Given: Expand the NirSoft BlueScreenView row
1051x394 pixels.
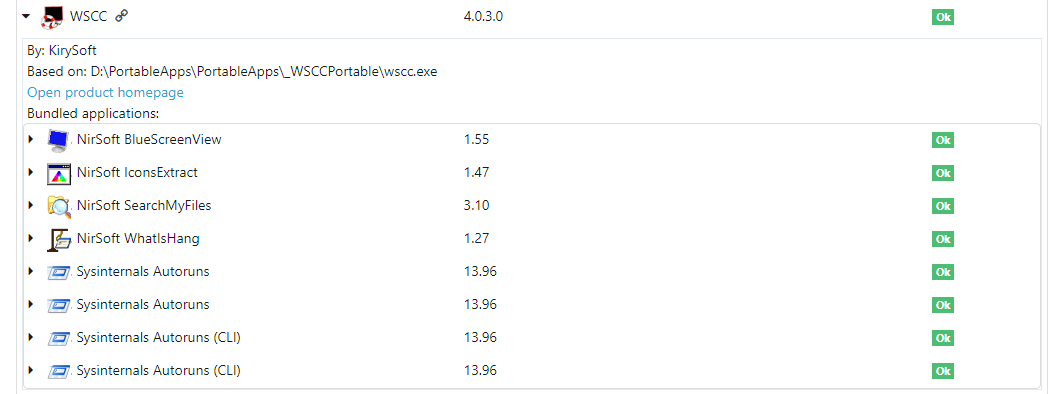Looking at the screenshot, I should [30, 139].
